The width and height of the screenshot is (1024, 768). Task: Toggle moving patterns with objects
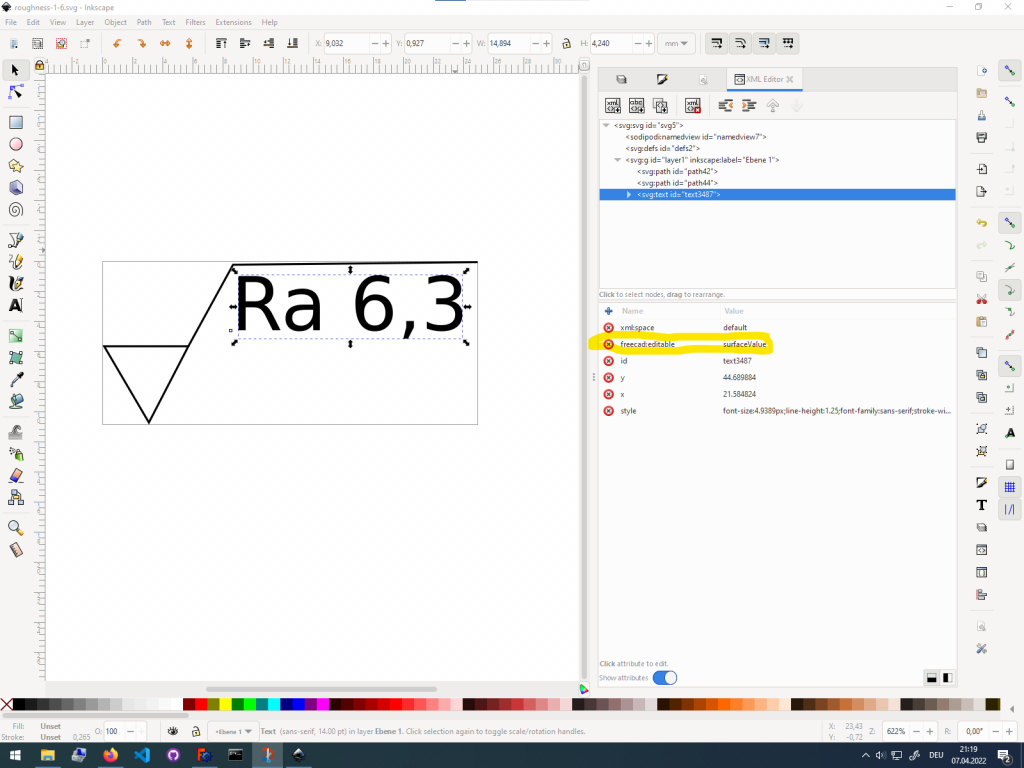(x=788, y=43)
